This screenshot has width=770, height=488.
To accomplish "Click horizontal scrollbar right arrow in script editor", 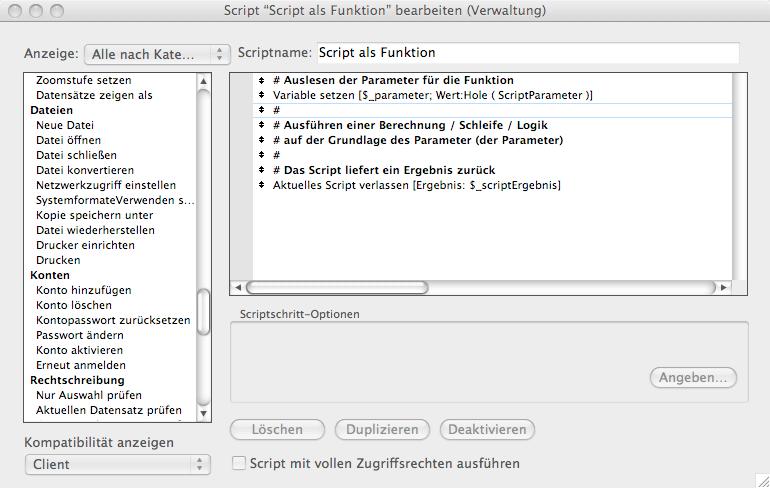I will 723,287.
